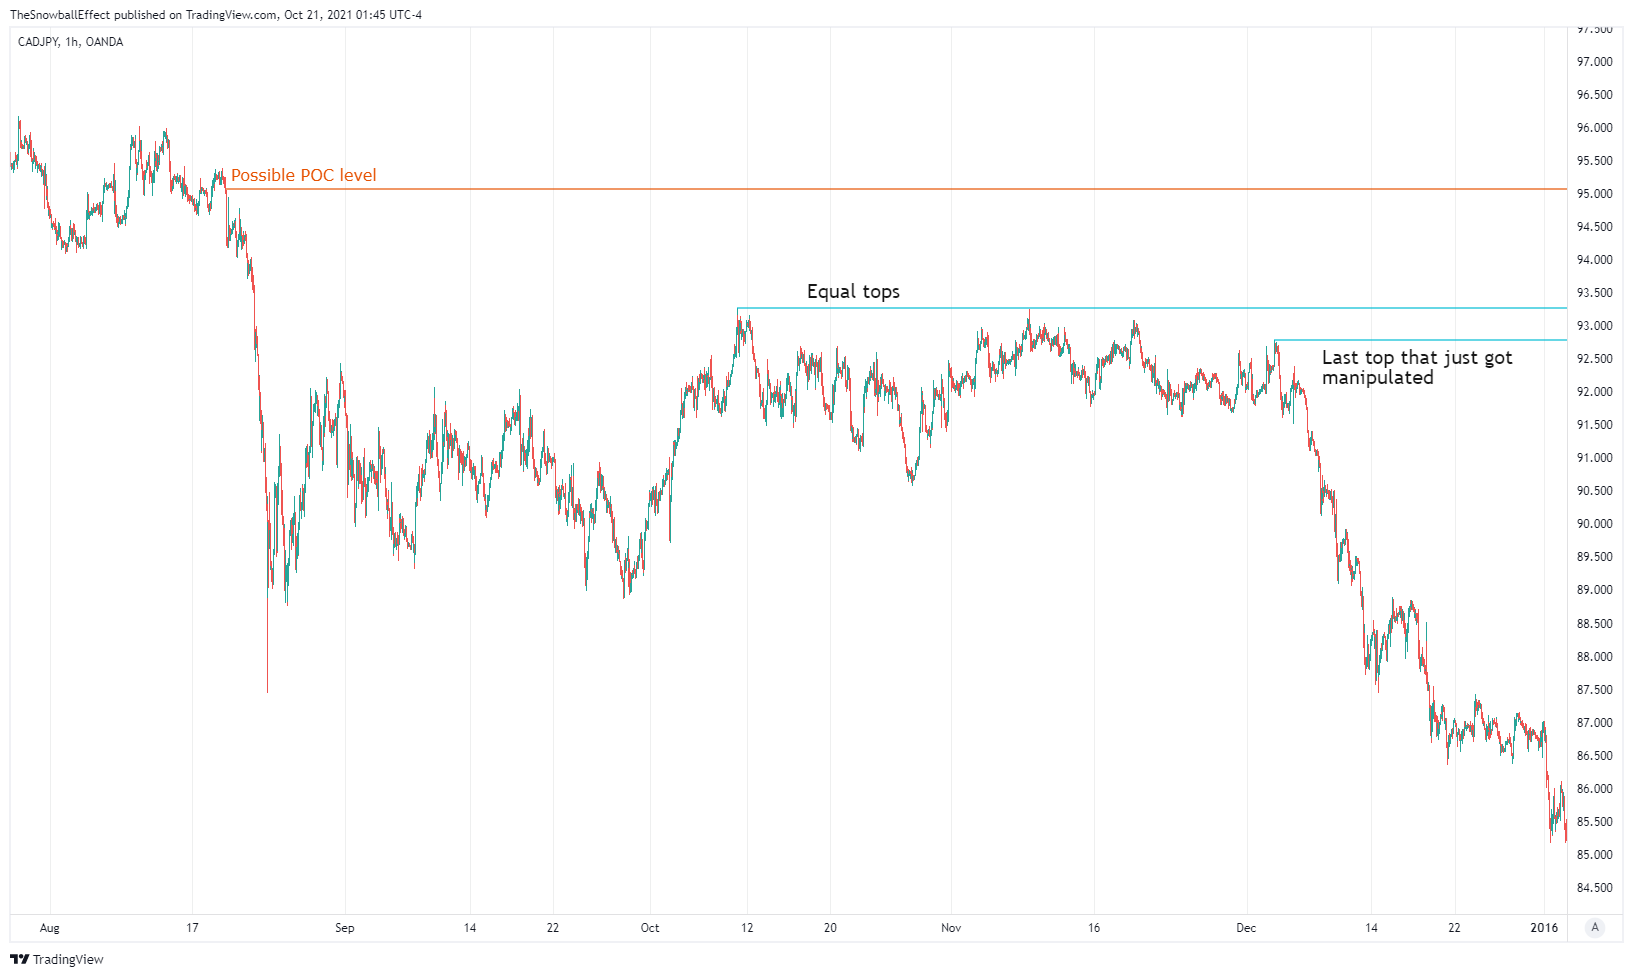Click the 97.000 price axis label
Viewport: 1633px width, 977px height.
(x=1594, y=62)
